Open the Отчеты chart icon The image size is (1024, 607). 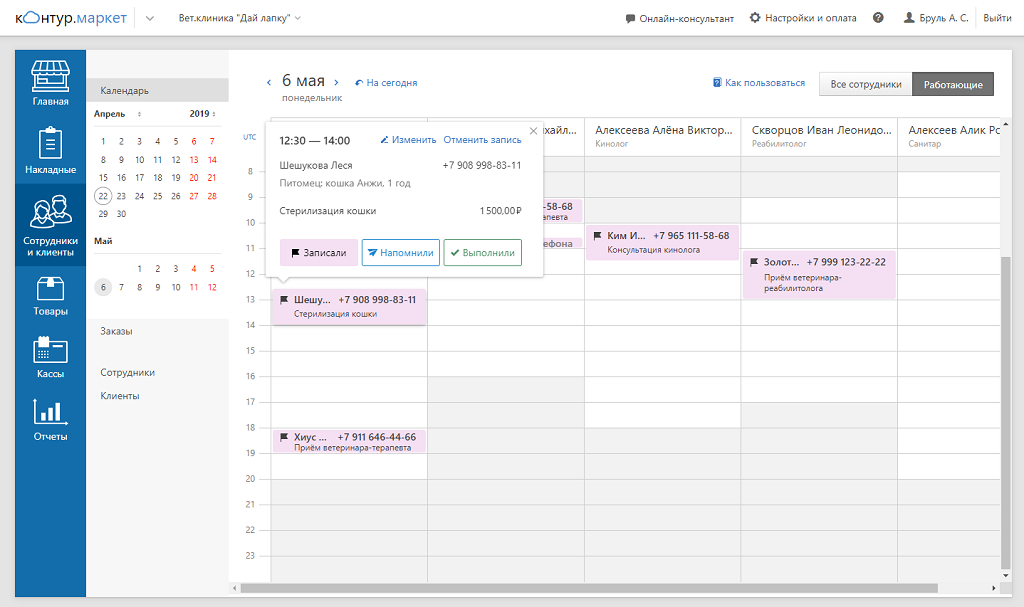click(50, 412)
